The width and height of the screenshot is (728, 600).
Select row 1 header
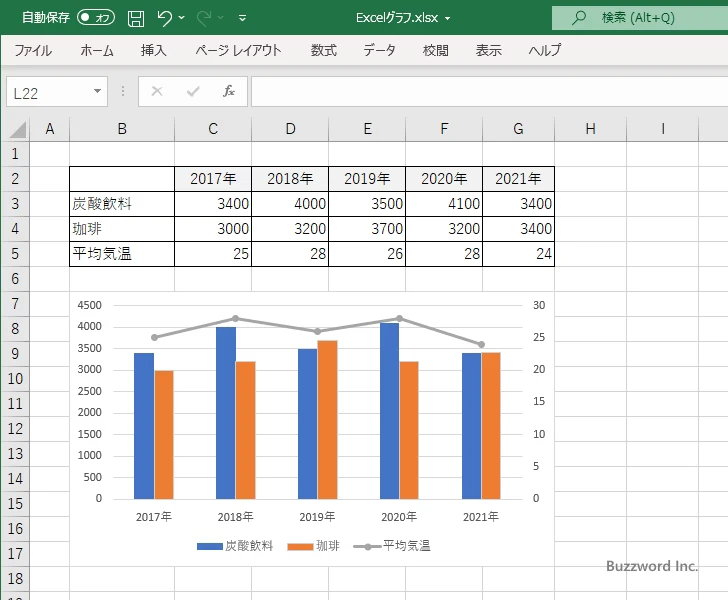pyautogui.click(x=15, y=154)
